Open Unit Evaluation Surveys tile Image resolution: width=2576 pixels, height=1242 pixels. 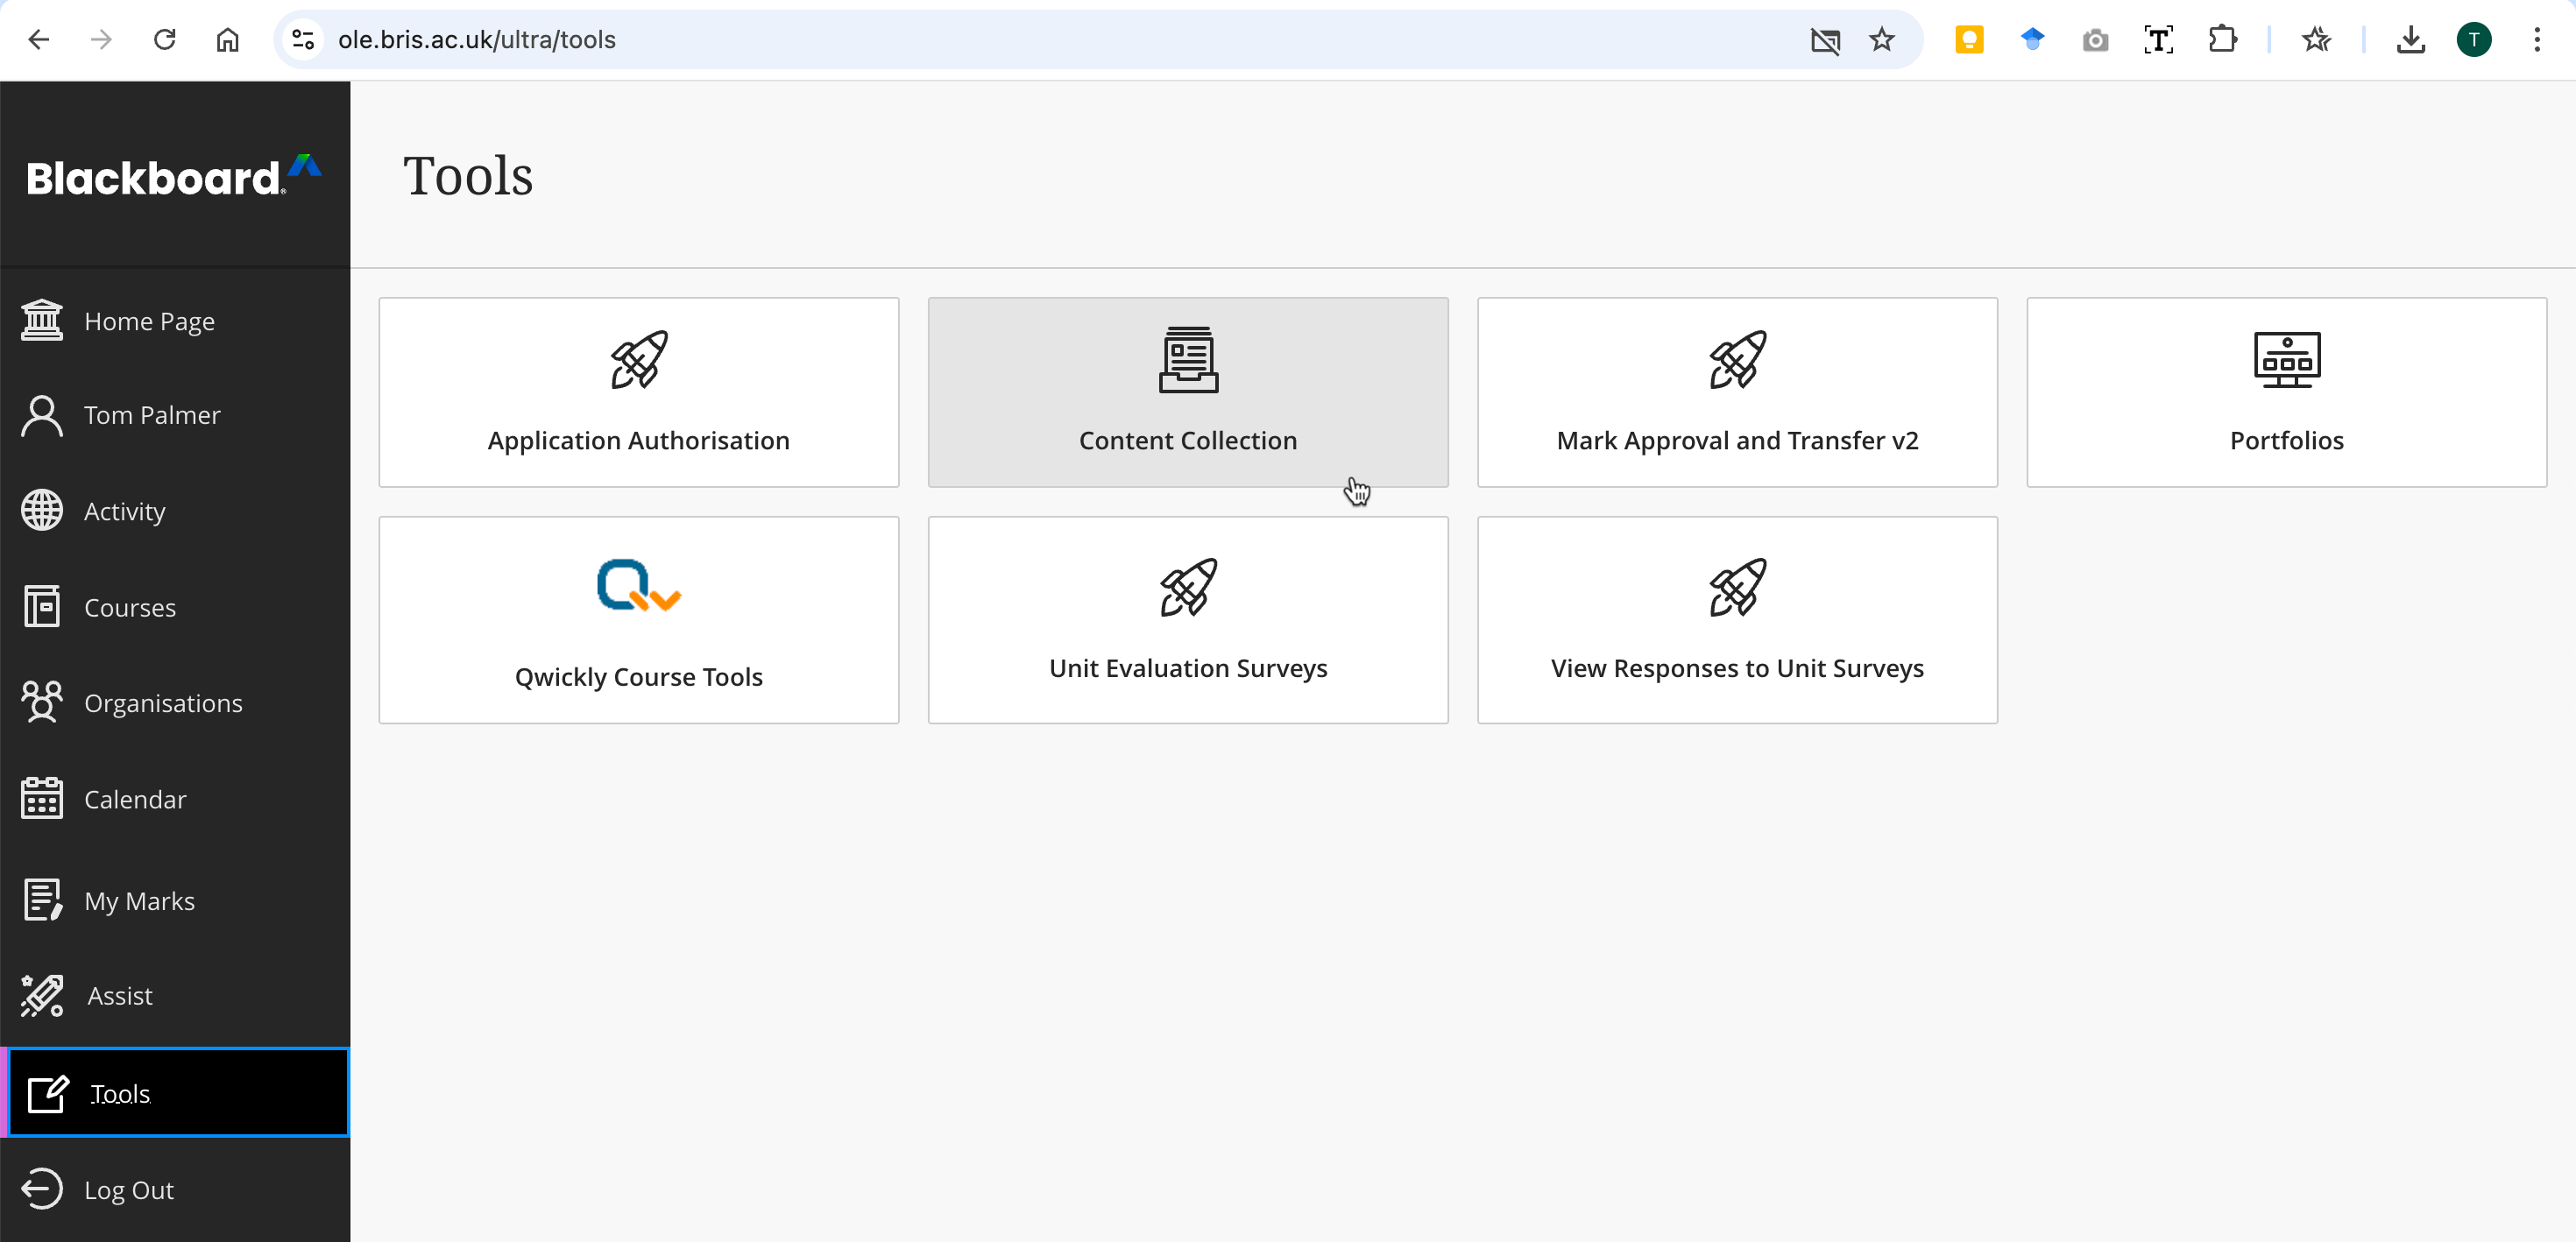(1187, 620)
